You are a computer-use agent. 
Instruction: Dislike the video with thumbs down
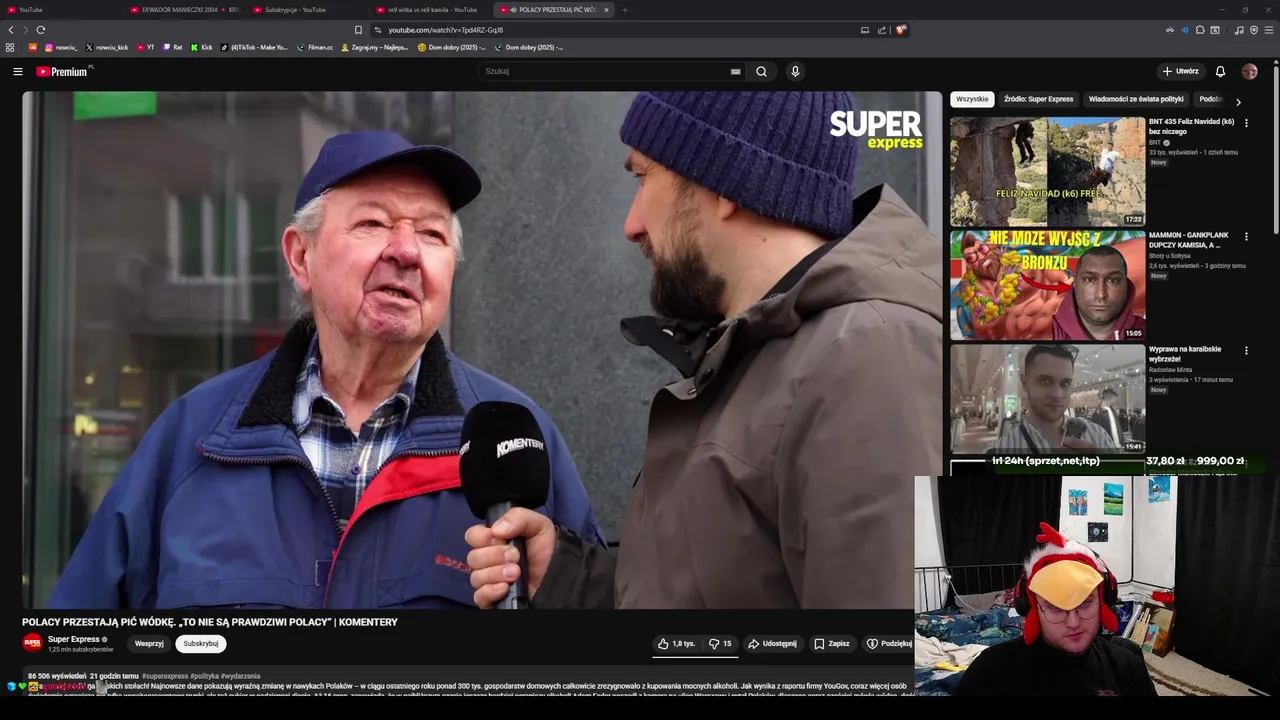[x=720, y=644]
